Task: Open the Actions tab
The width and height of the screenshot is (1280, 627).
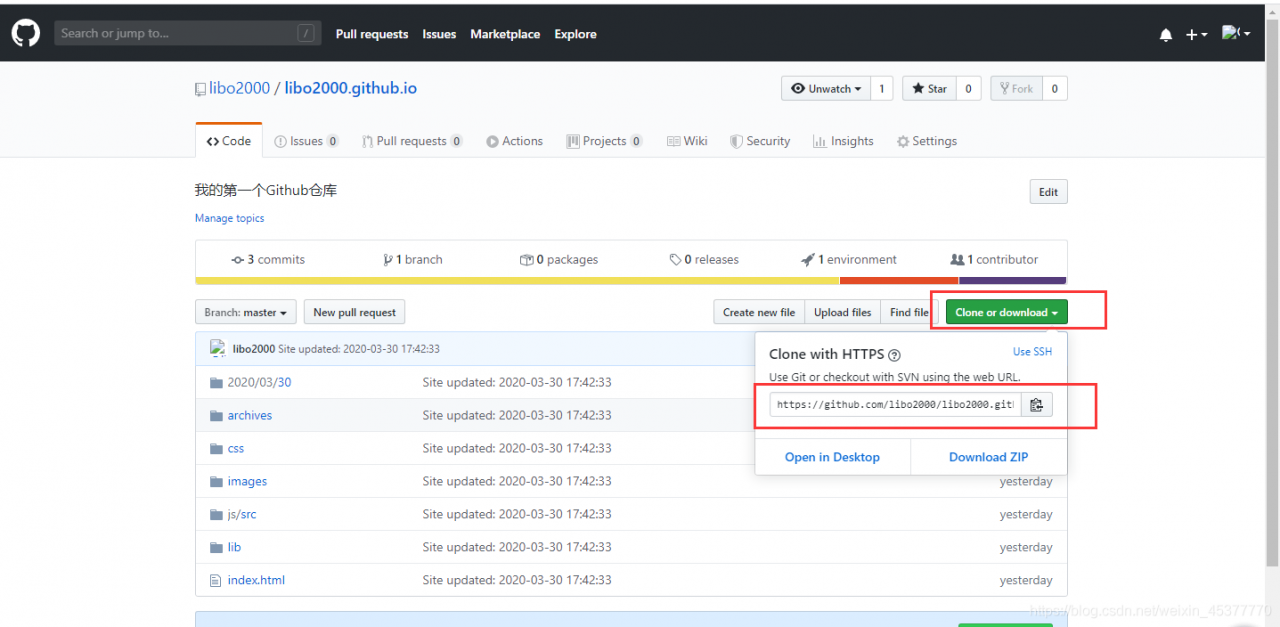Action: tap(515, 141)
